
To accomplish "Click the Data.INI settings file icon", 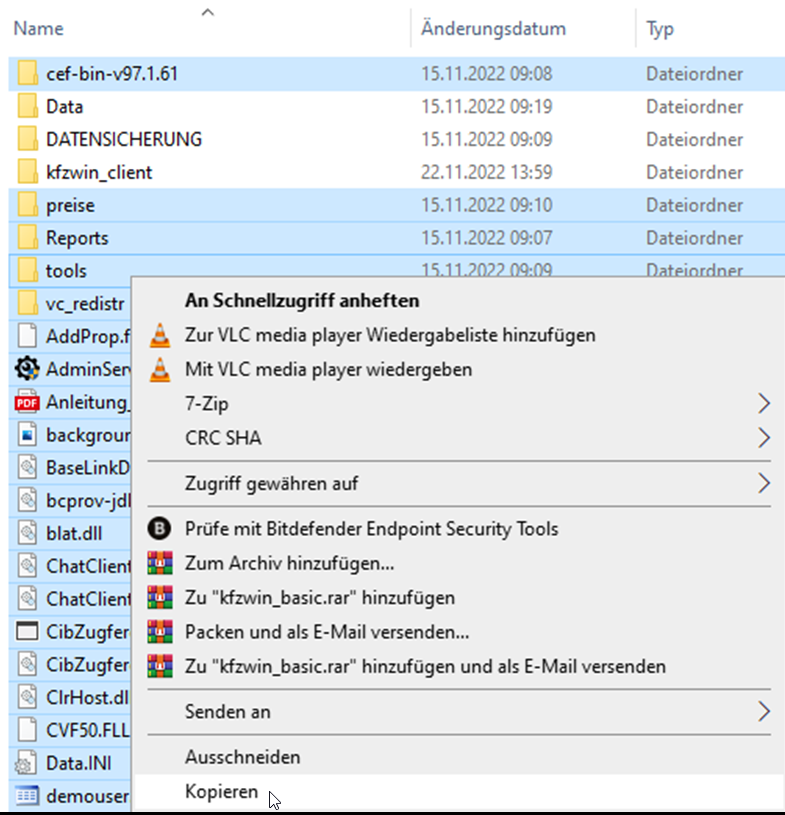I will (26, 763).
